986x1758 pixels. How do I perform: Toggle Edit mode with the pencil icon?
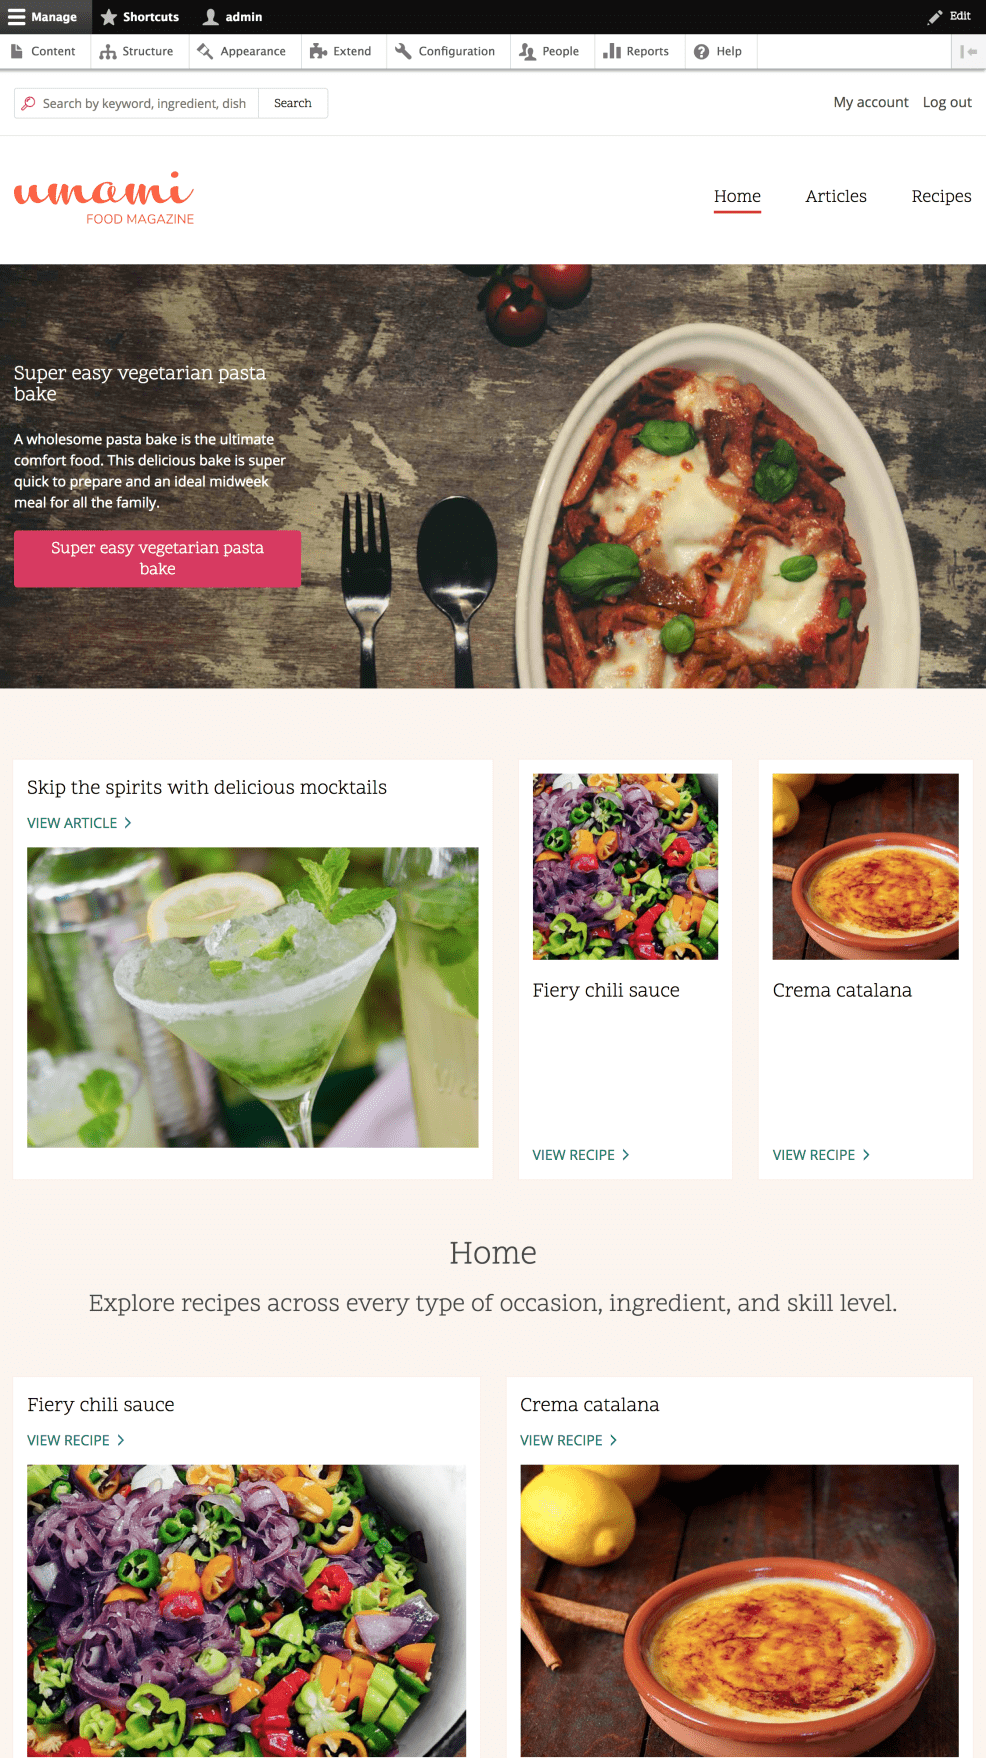pos(949,16)
